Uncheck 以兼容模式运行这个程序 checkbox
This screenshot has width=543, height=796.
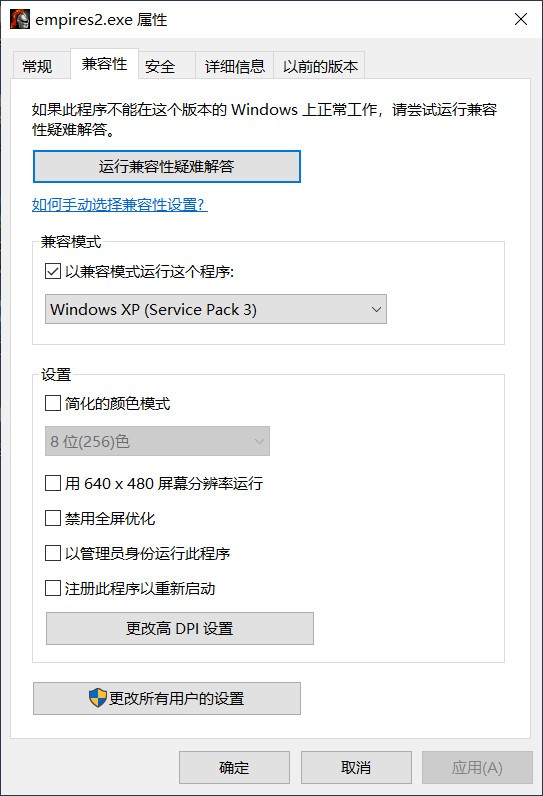[x=53, y=272]
